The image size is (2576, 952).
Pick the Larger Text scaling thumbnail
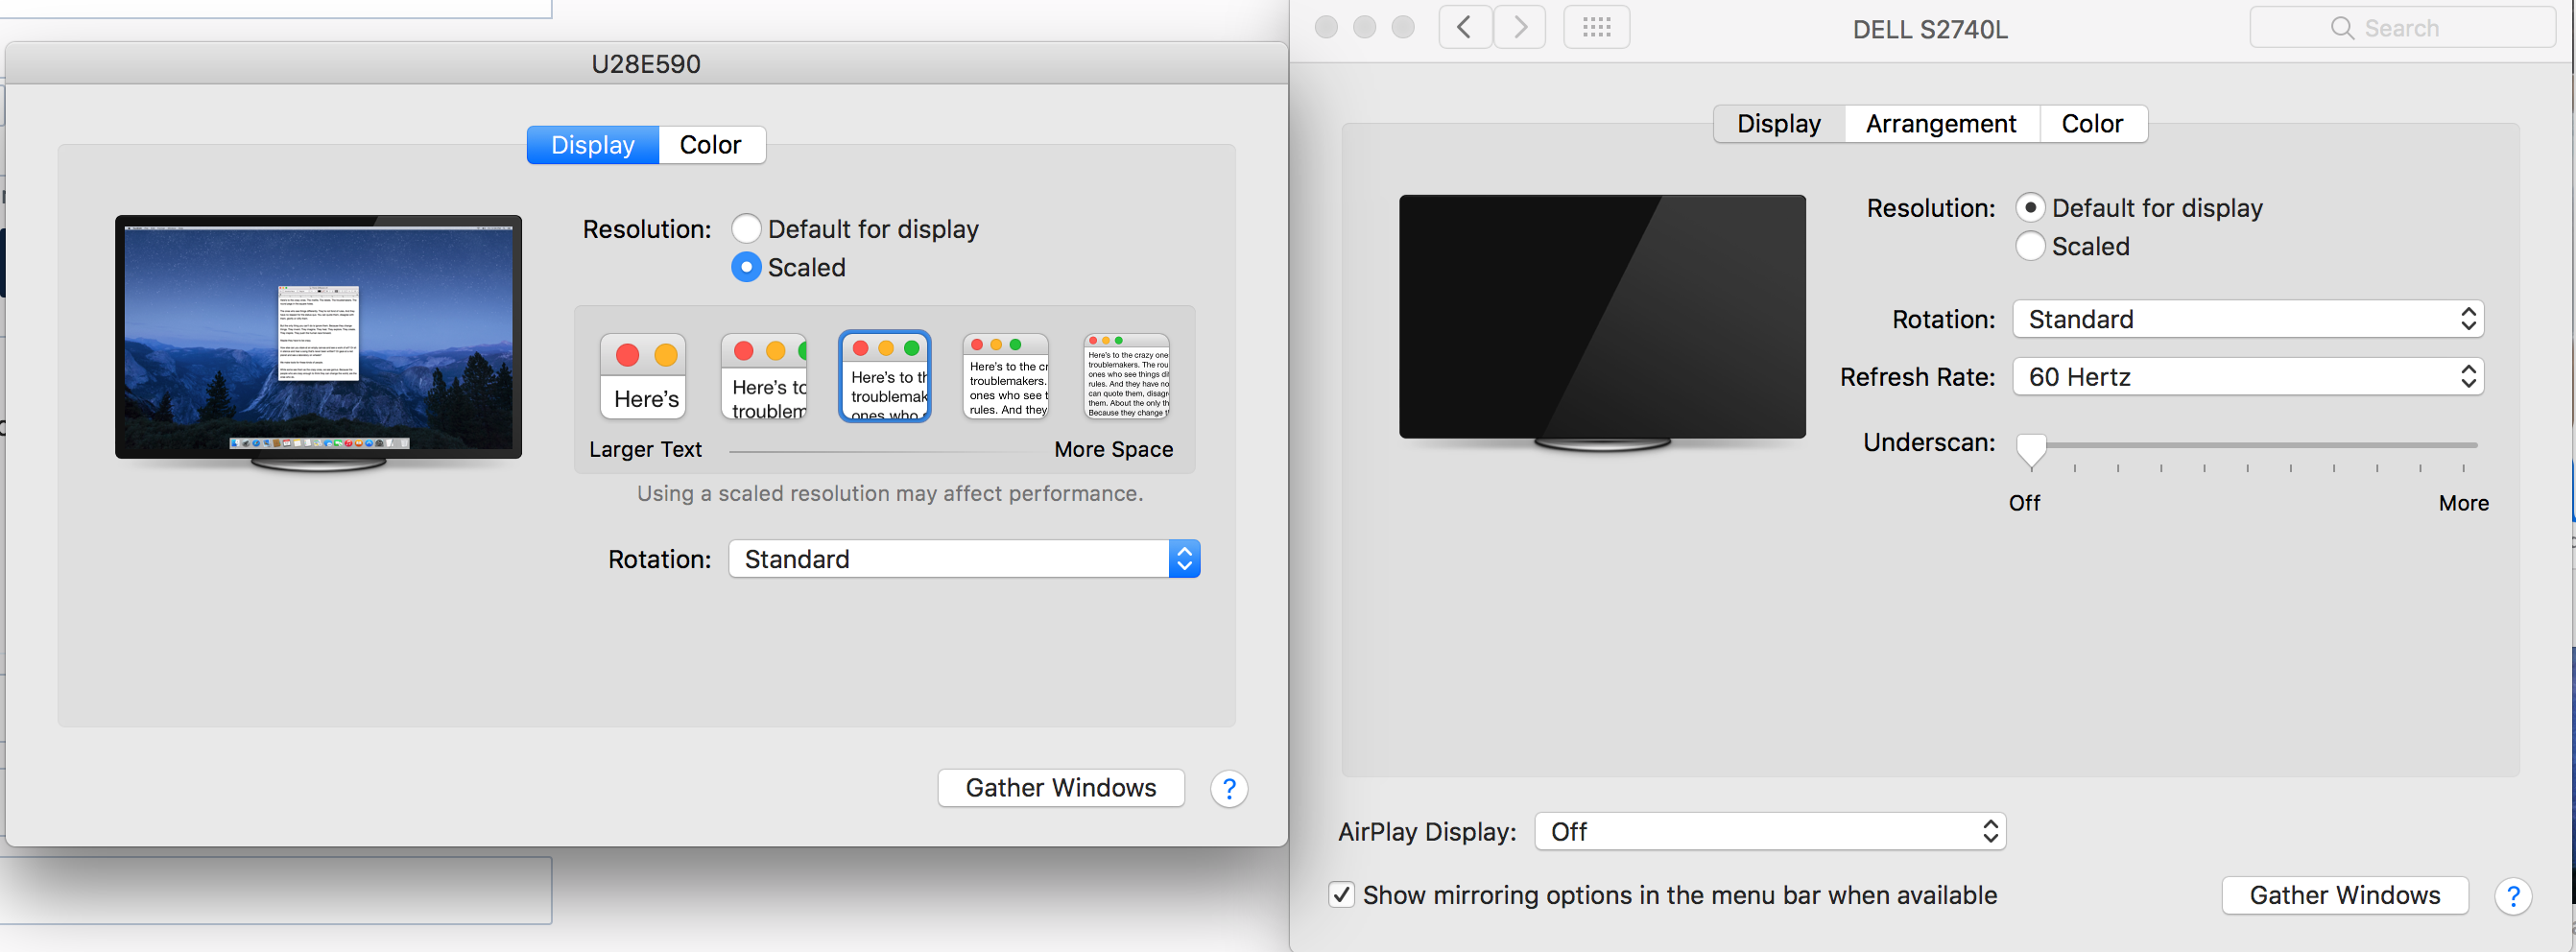tap(643, 376)
